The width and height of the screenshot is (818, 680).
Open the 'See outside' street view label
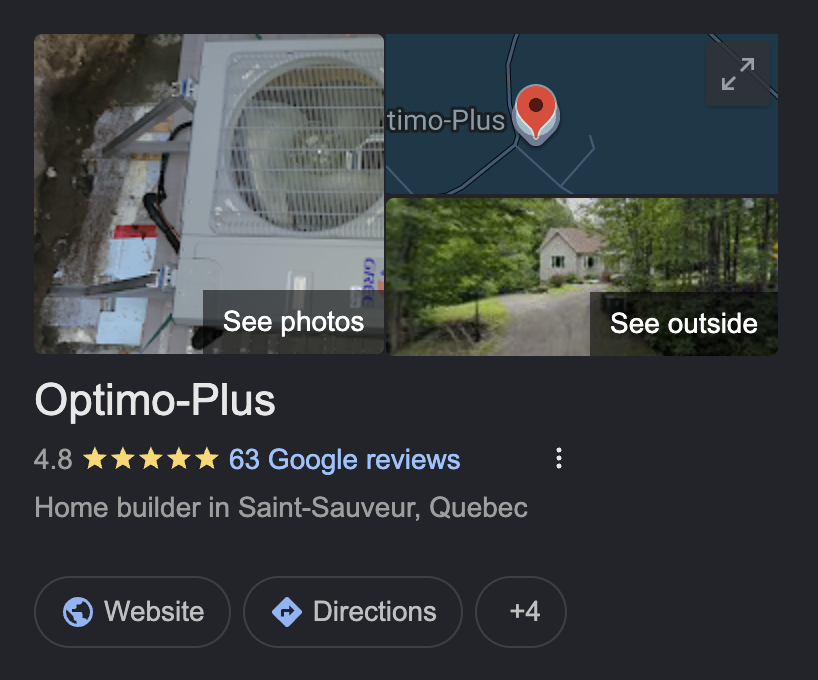684,324
